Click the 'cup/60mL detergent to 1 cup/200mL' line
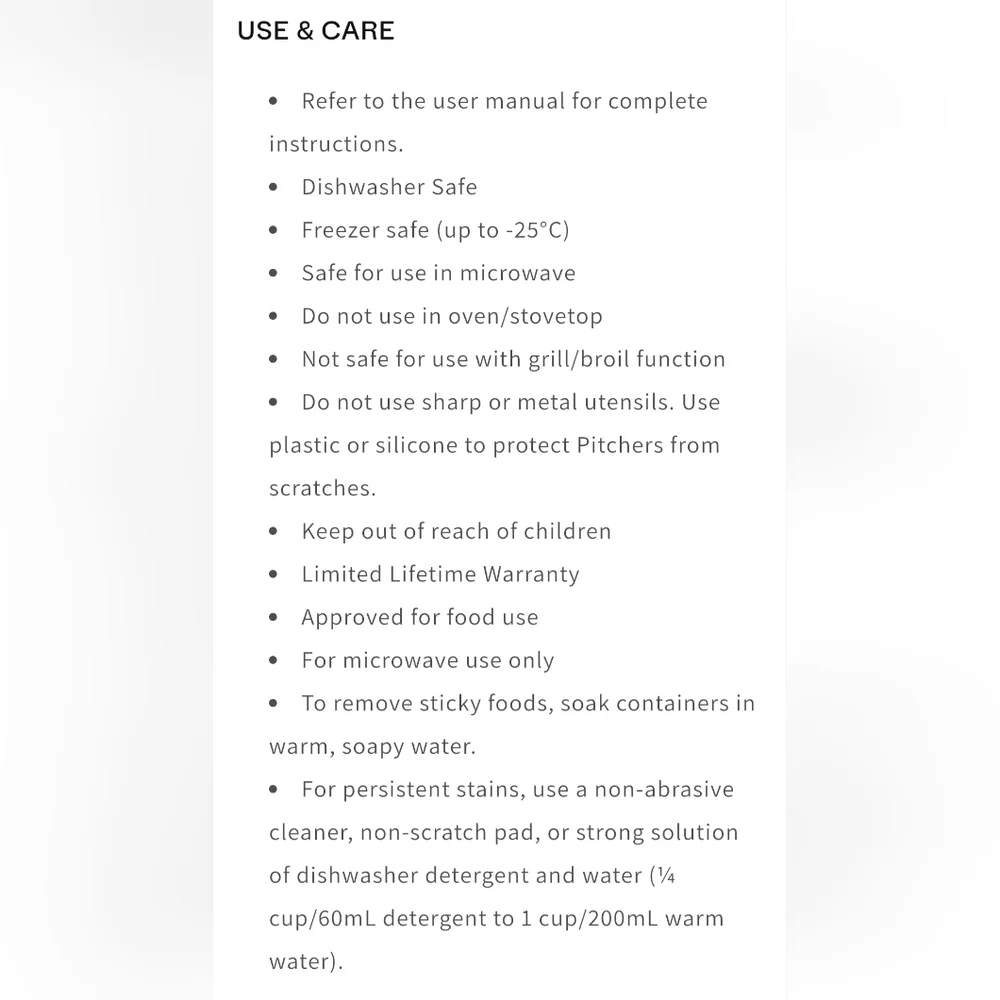Screen dimensions: 1000x1000 (x=496, y=918)
